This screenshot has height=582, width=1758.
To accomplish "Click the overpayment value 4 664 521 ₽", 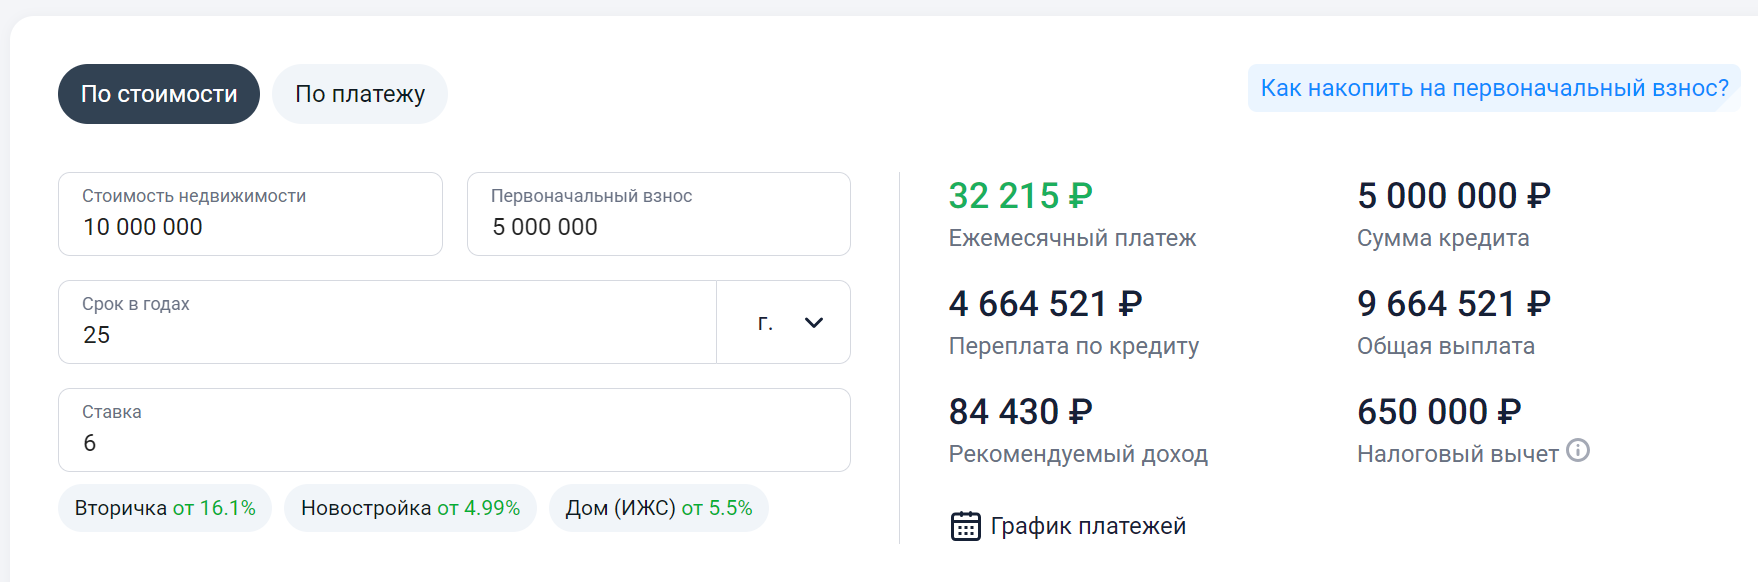I will pyautogui.click(x=1045, y=304).
